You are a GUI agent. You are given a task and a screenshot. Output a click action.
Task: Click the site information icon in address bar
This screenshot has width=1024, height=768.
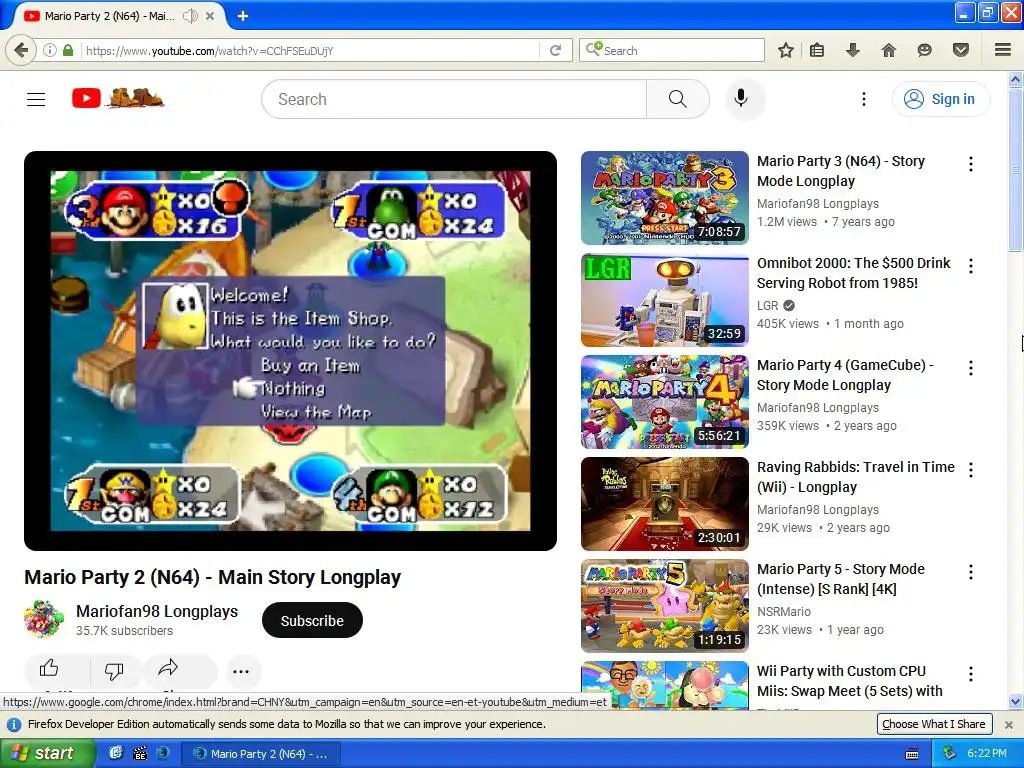[50, 50]
